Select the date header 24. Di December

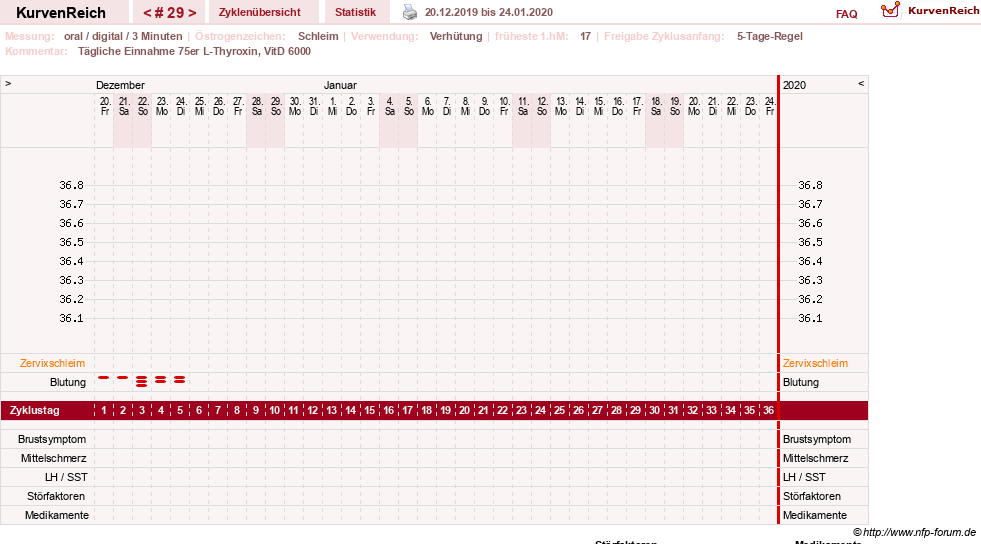click(x=181, y=106)
